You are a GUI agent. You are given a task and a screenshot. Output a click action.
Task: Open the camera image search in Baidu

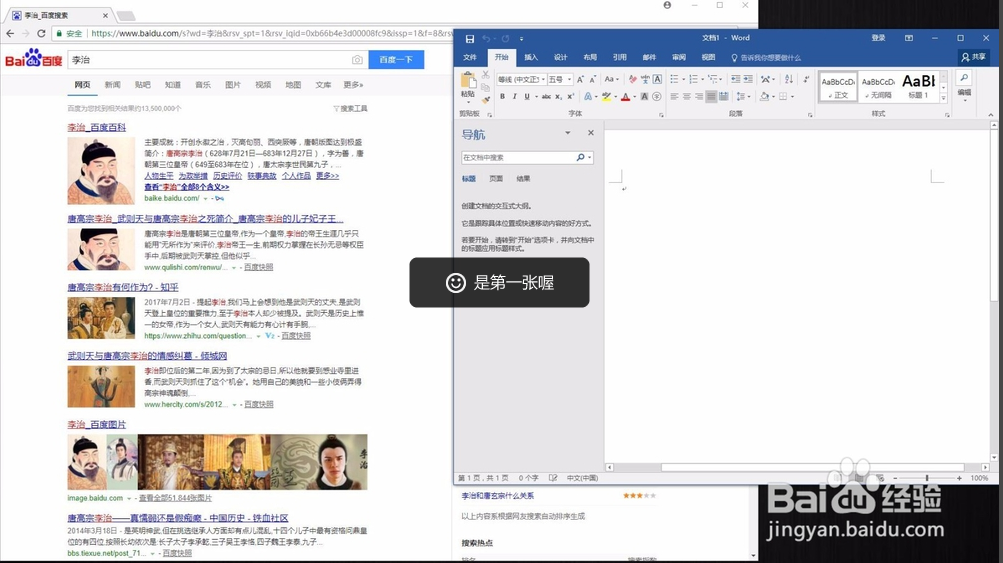pos(357,59)
